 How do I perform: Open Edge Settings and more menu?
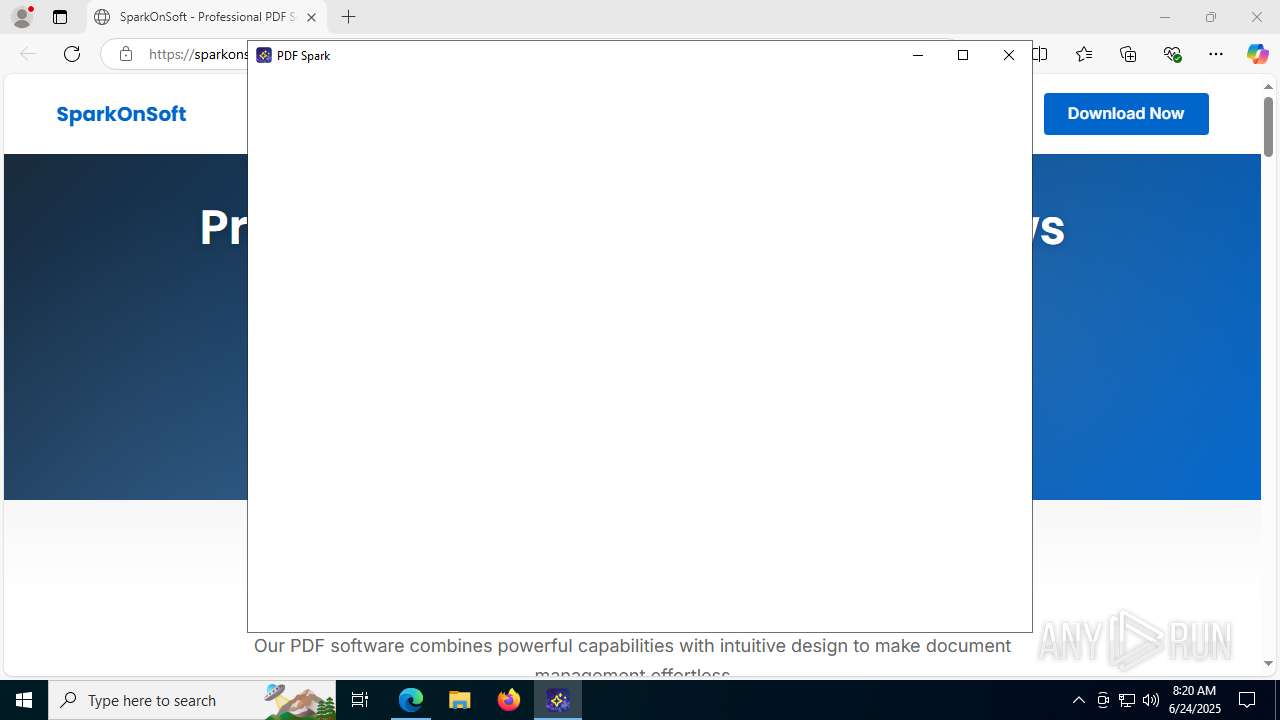pos(1216,54)
